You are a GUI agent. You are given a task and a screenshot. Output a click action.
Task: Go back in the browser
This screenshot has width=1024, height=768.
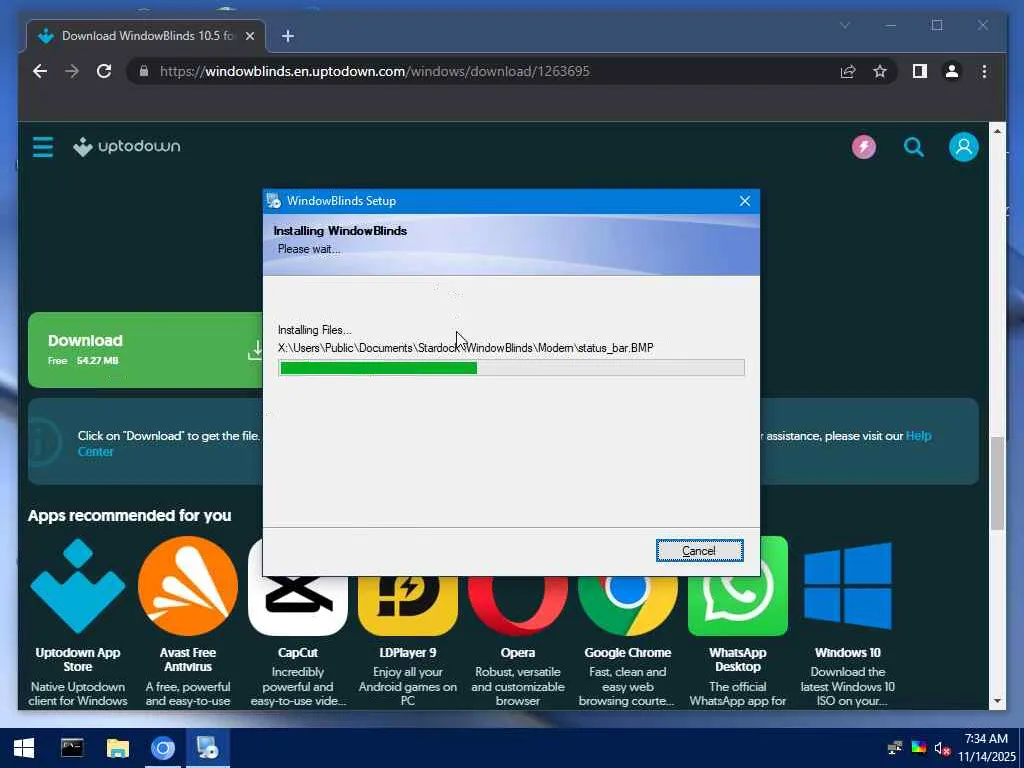click(40, 71)
